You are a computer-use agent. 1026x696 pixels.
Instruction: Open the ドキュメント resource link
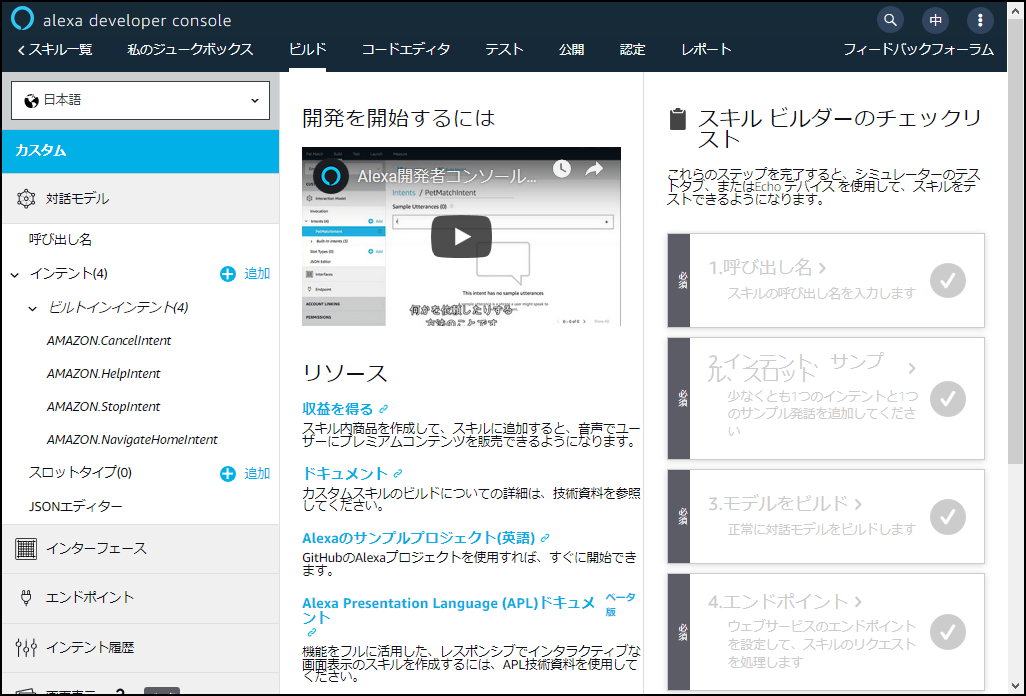click(345, 474)
